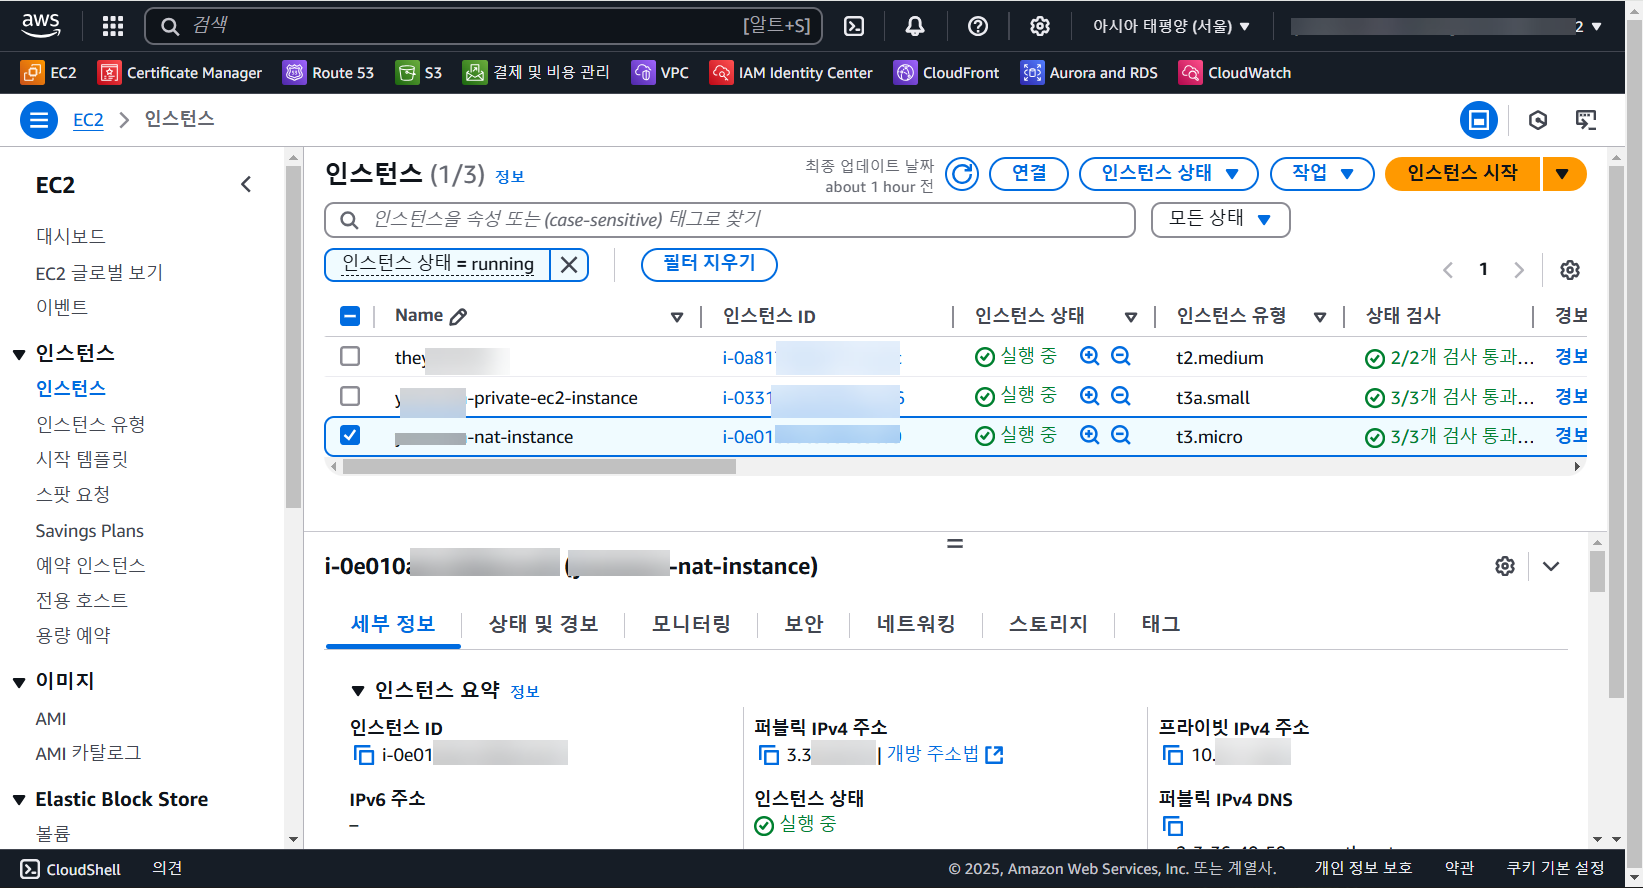
Task: Open Savings Plans in sidebar
Action: point(90,531)
